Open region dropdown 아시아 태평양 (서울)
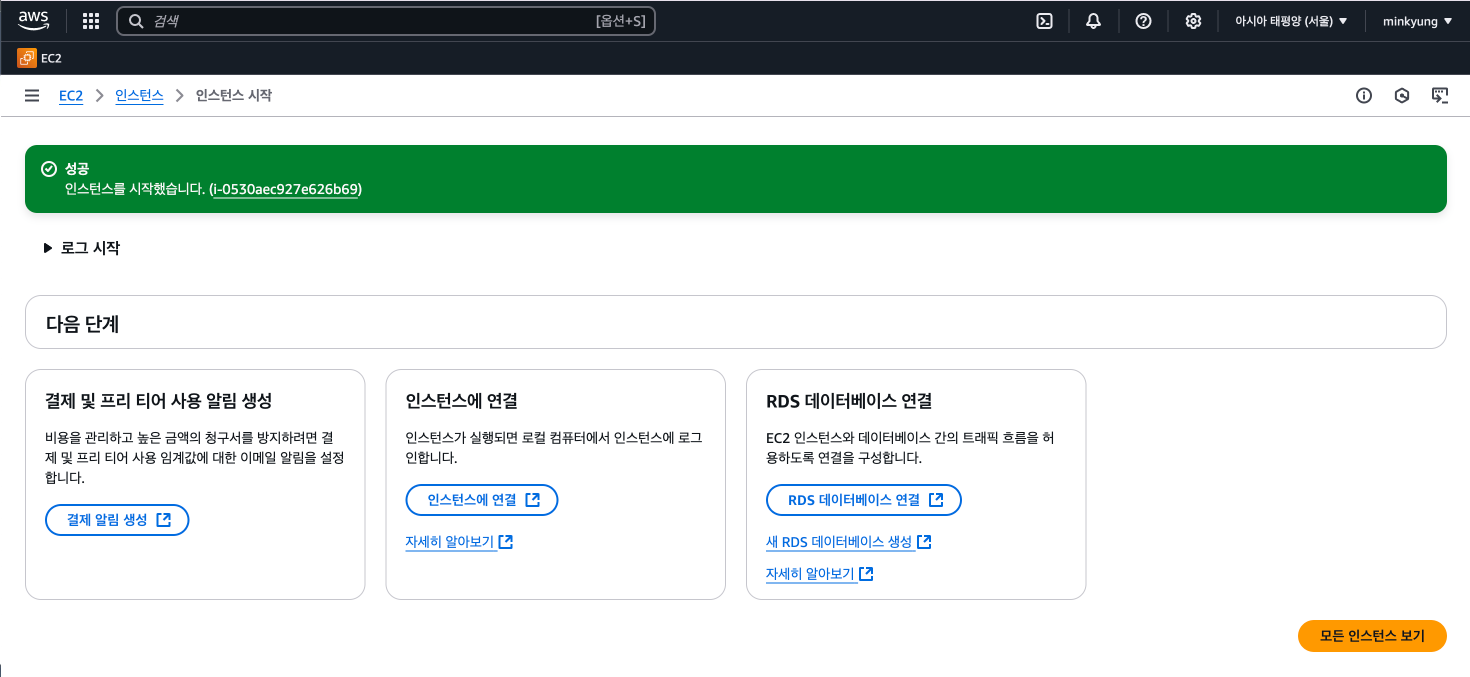Image resolution: width=1470 pixels, height=677 pixels. coord(1291,21)
